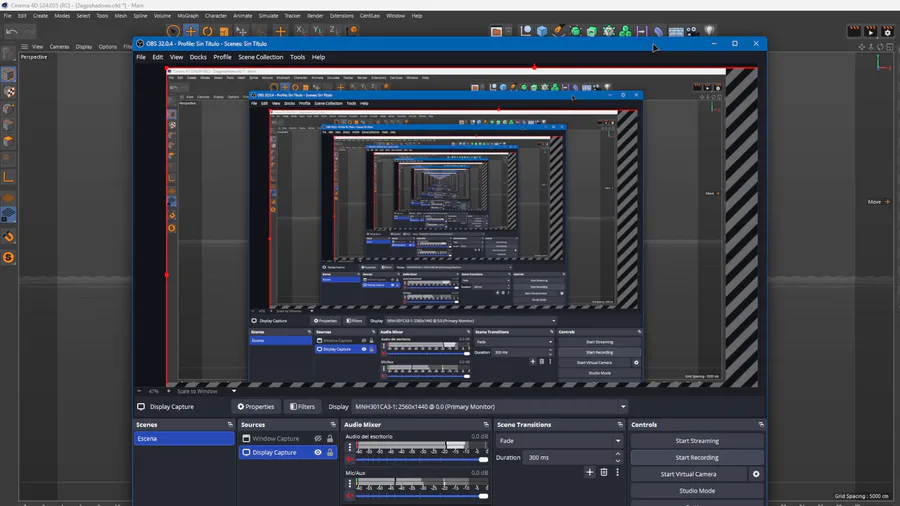Click the Floor grid icon in Cinema 4D
Image resolution: width=900 pixels, height=506 pixels.
point(676,31)
